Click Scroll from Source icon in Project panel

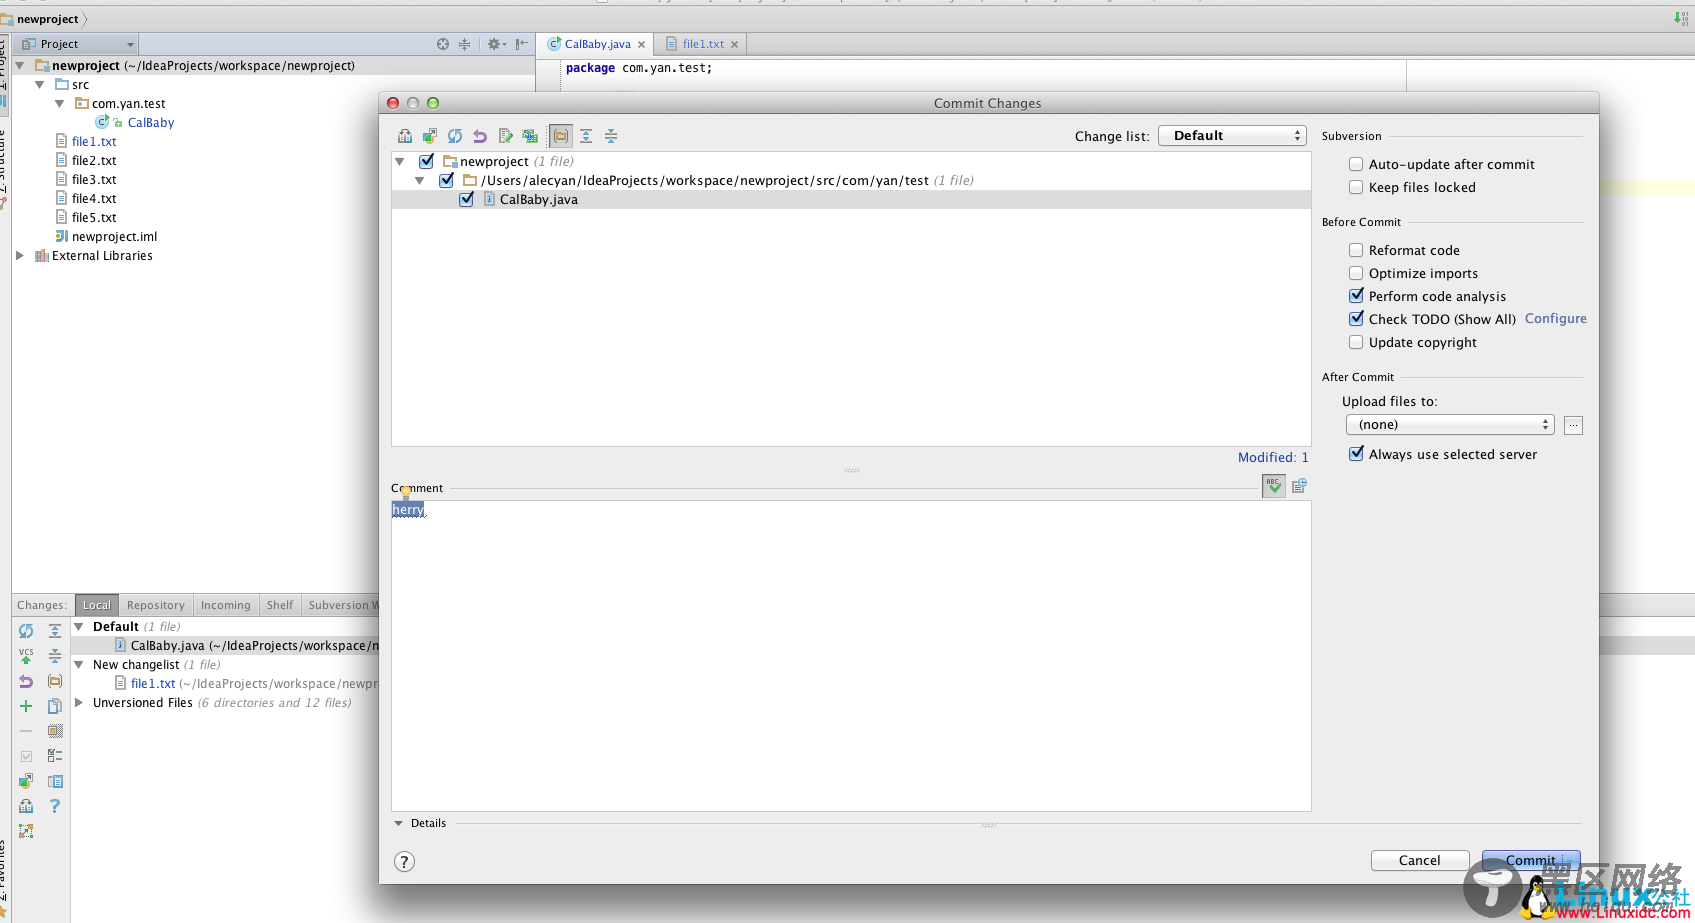(443, 44)
